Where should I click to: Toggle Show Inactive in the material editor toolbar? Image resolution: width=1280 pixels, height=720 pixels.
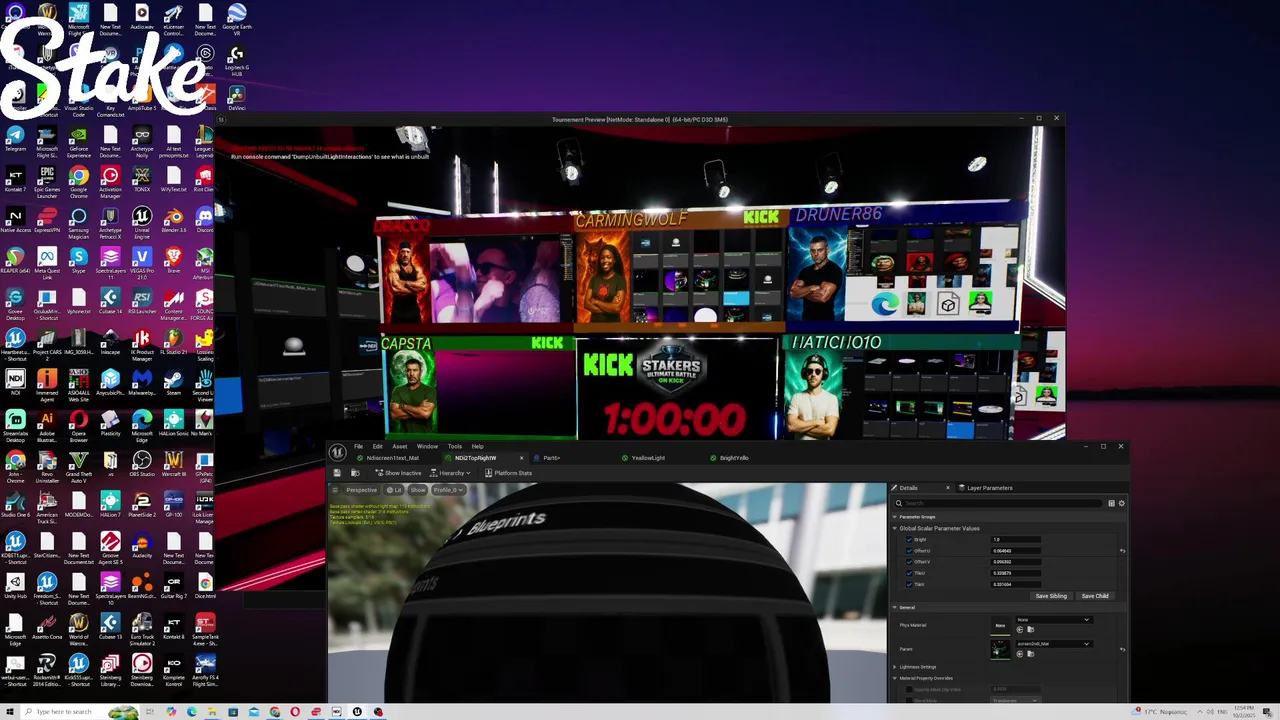pos(398,473)
